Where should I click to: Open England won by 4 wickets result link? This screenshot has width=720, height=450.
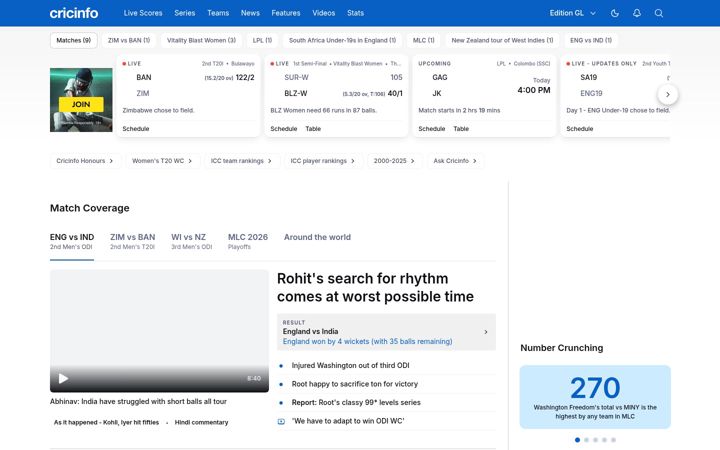(367, 342)
